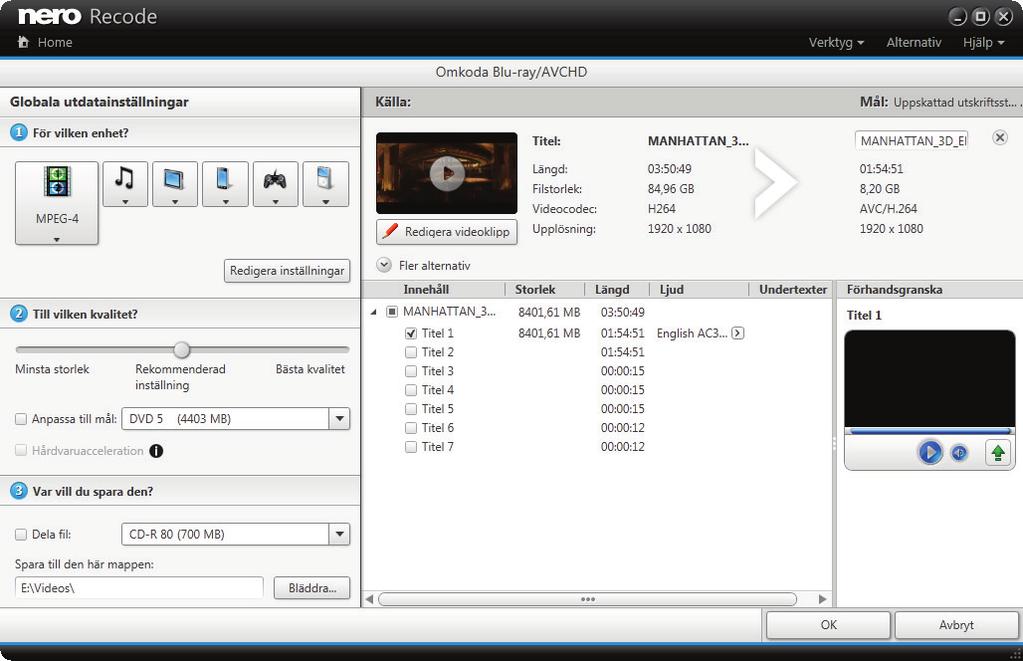
Task: Open the Alternativ menu
Action: (x=913, y=42)
